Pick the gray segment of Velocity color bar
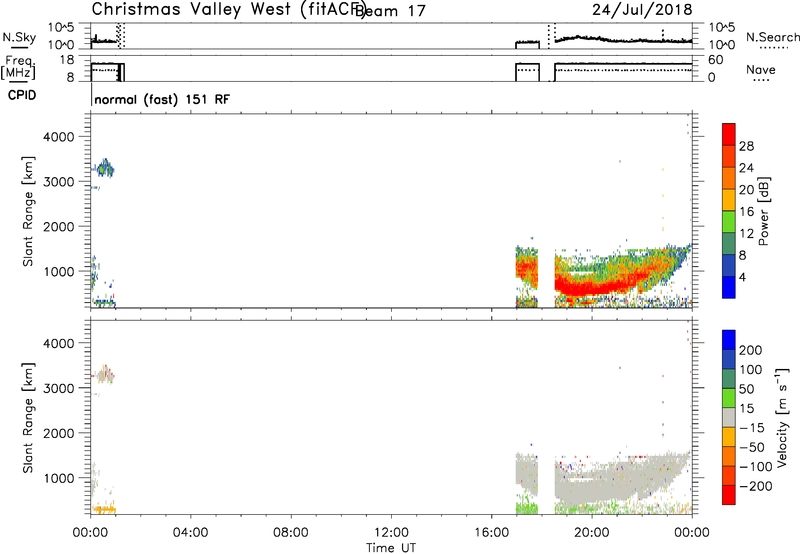The width and height of the screenshot is (800, 554). [729, 417]
